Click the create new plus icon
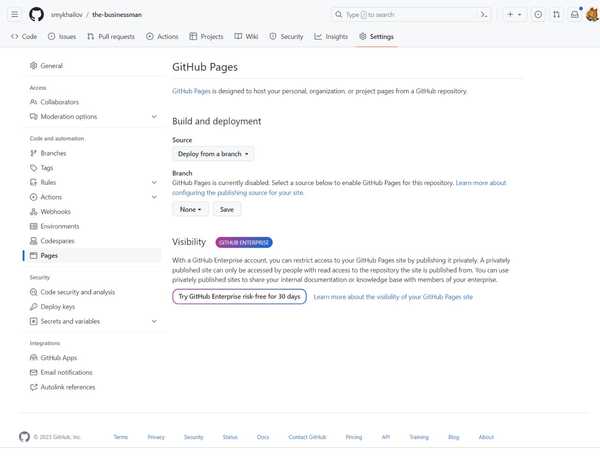The height and width of the screenshot is (465, 600). tap(510, 15)
